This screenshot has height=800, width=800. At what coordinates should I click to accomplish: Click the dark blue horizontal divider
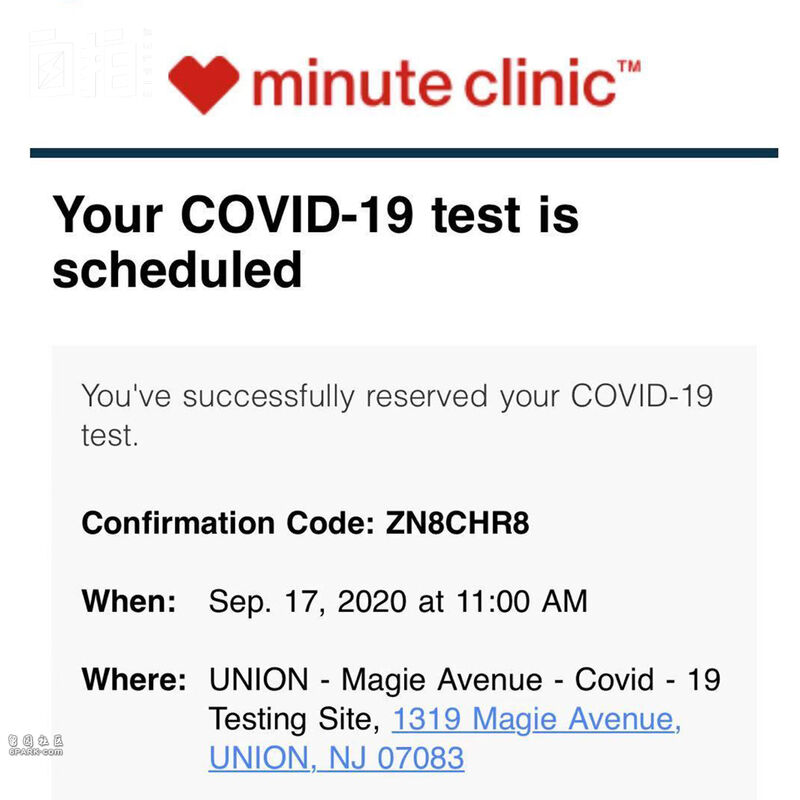pos(404,153)
